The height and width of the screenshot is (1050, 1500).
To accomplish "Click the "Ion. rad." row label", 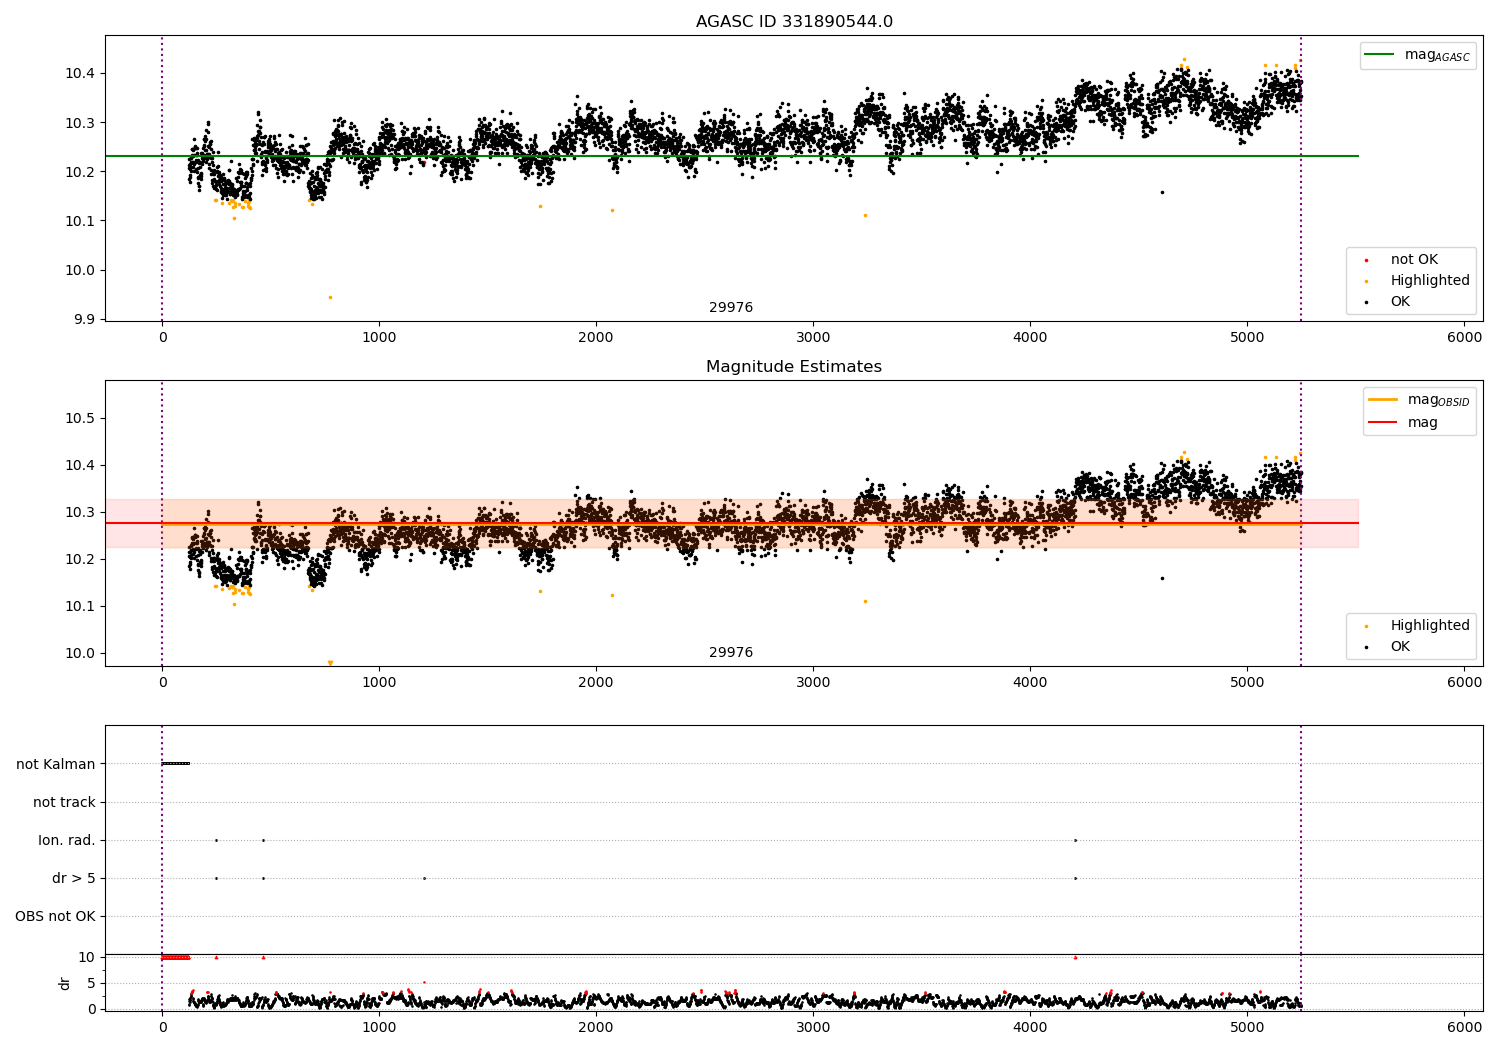I will click(x=67, y=840).
